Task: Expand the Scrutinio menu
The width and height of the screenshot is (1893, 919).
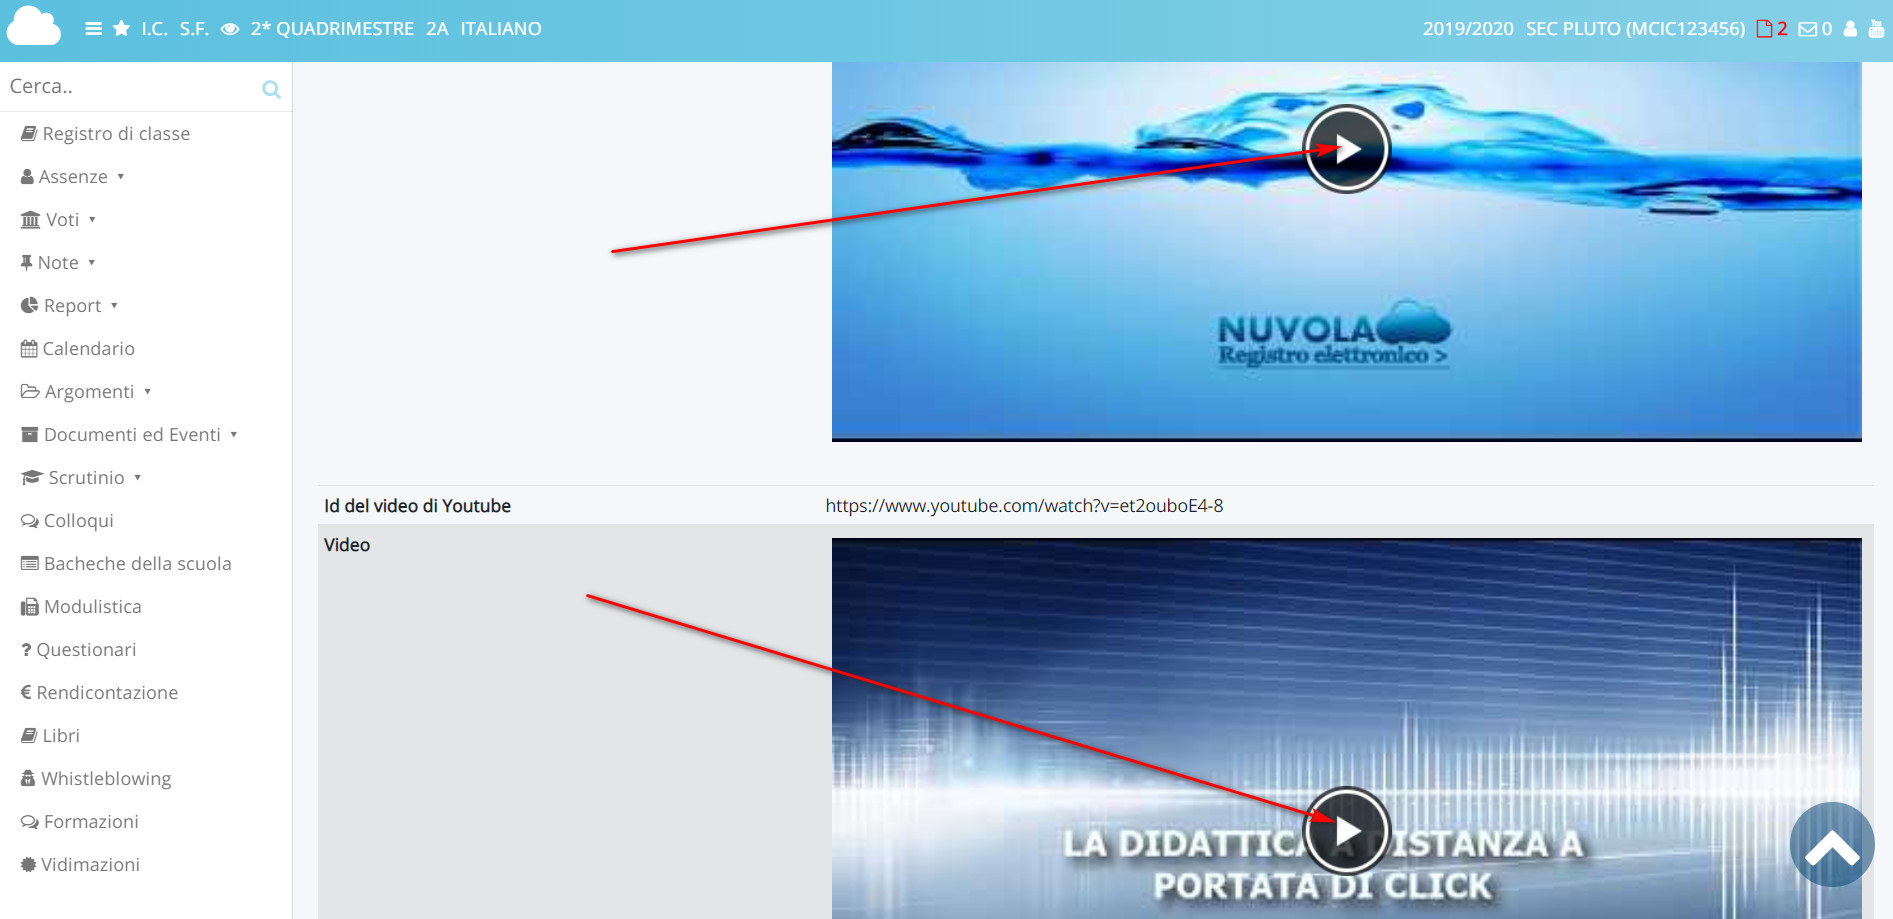Action: (x=81, y=478)
